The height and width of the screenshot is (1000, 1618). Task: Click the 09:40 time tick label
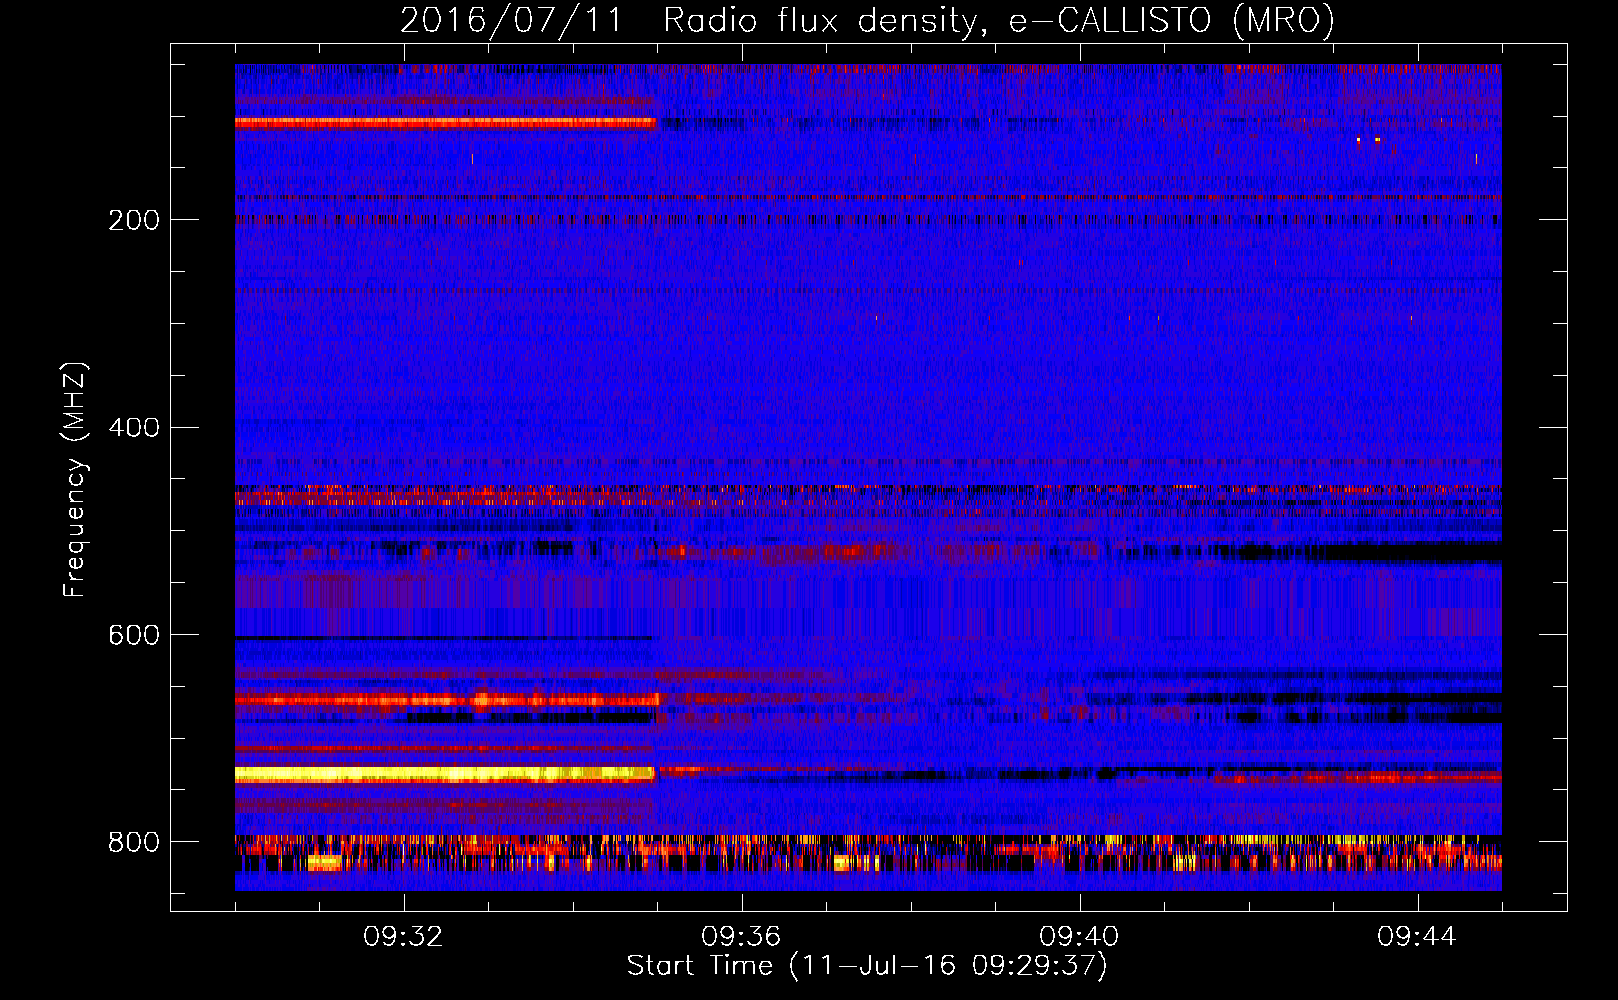(1079, 937)
